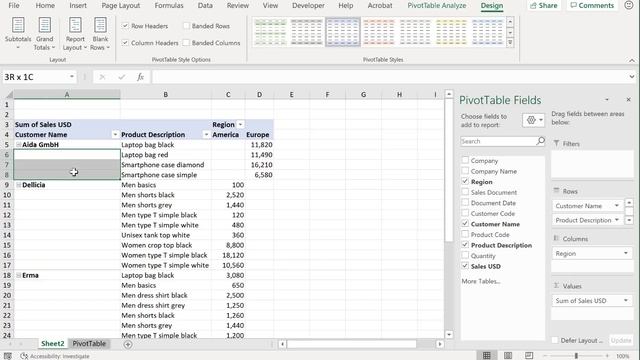Enable Defer Layout Update checkbox

(x=555, y=340)
